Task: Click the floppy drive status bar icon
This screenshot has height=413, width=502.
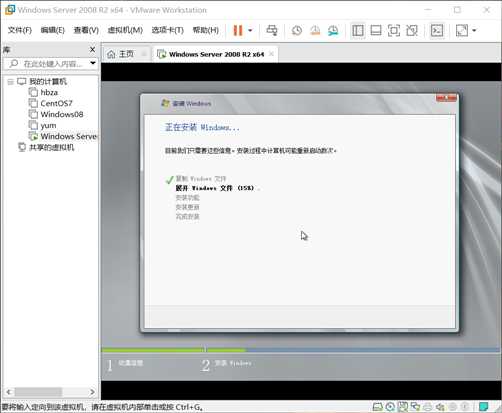Action: click(x=403, y=407)
